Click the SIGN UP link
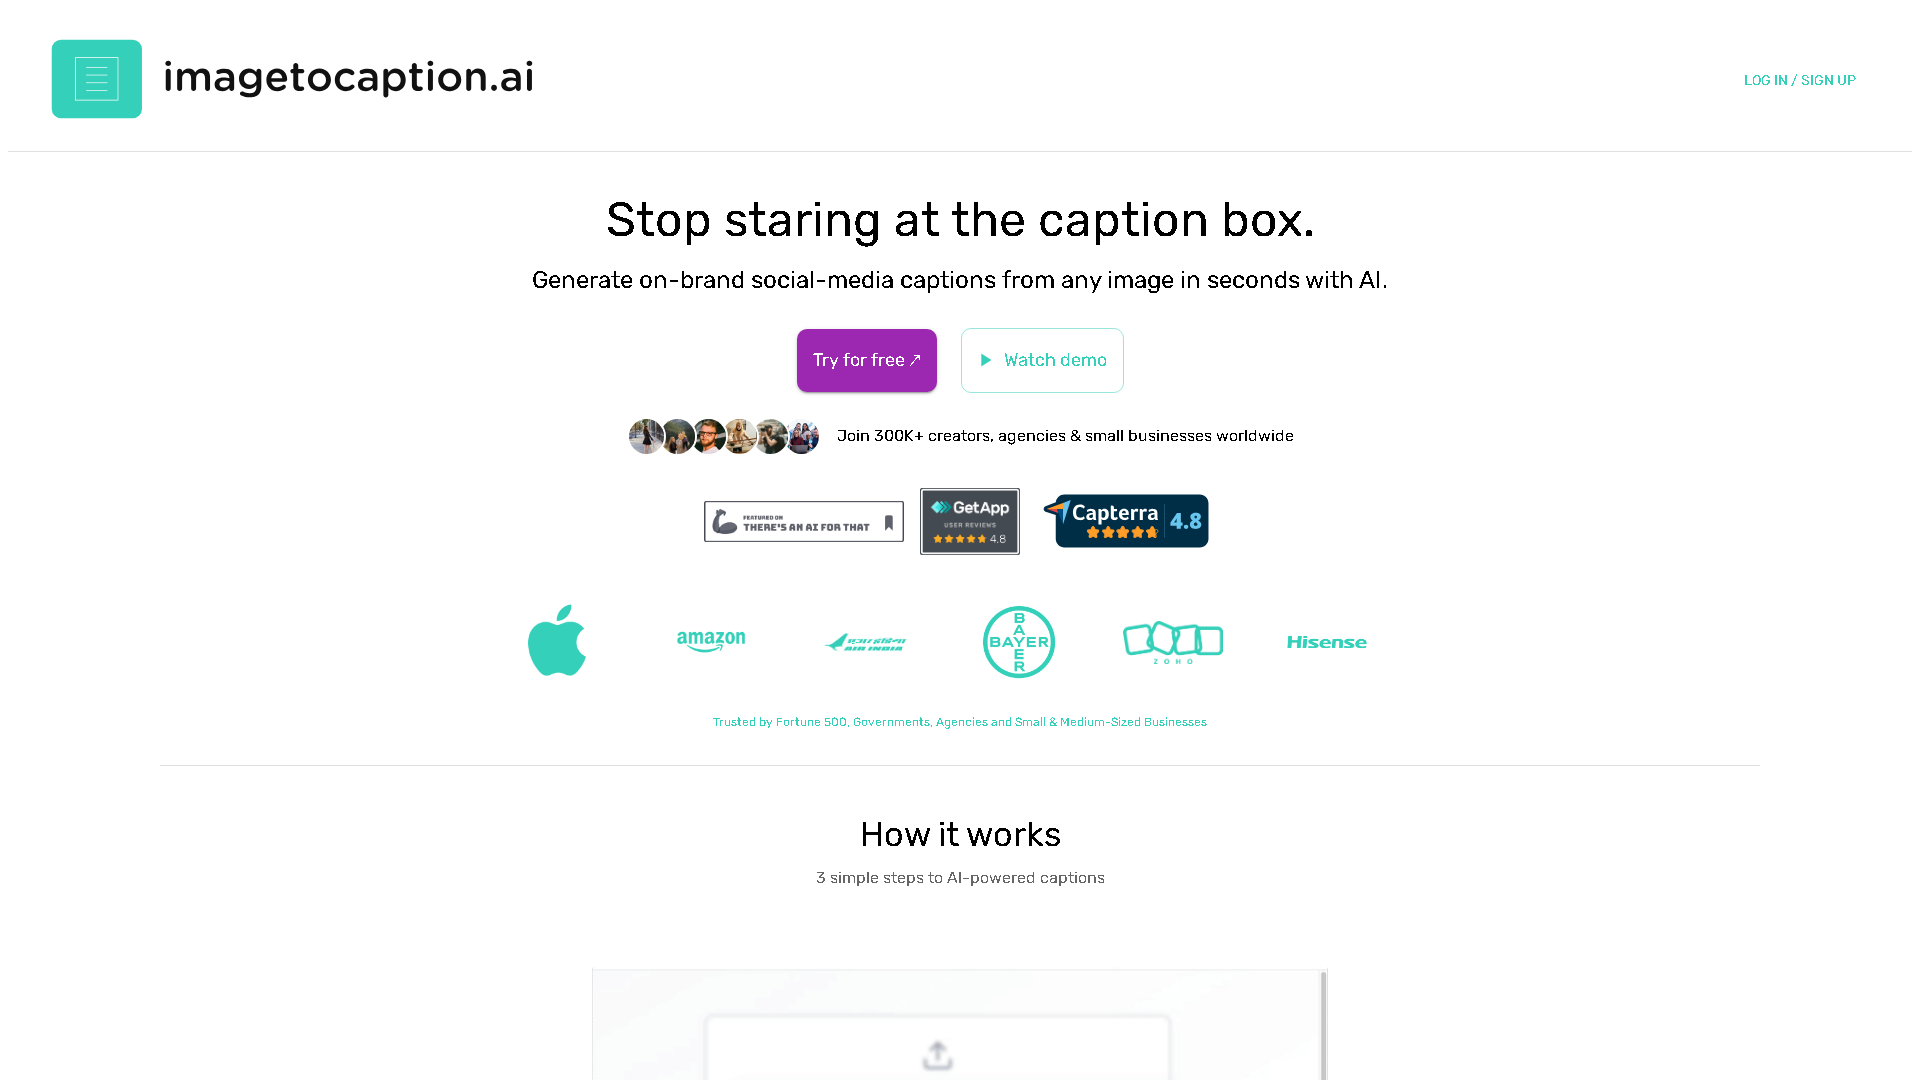 click(x=1829, y=80)
